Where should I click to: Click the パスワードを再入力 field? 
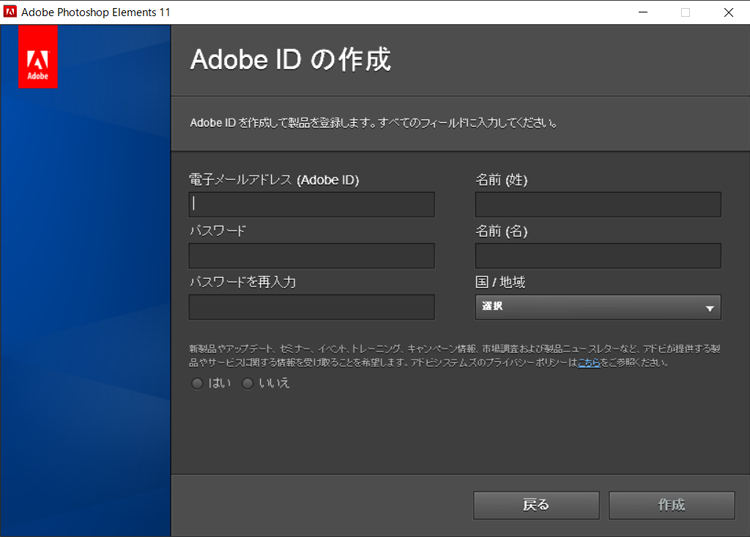tap(311, 307)
